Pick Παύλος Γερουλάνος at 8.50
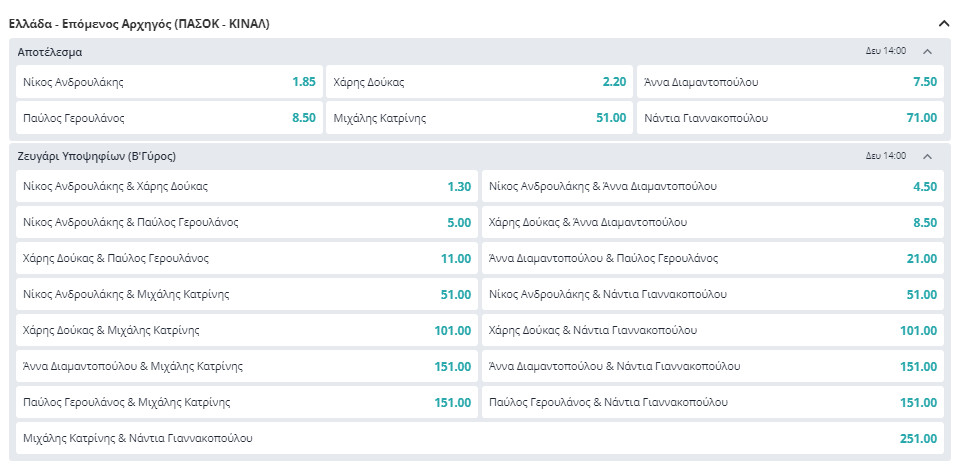954x473 pixels. (169, 118)
